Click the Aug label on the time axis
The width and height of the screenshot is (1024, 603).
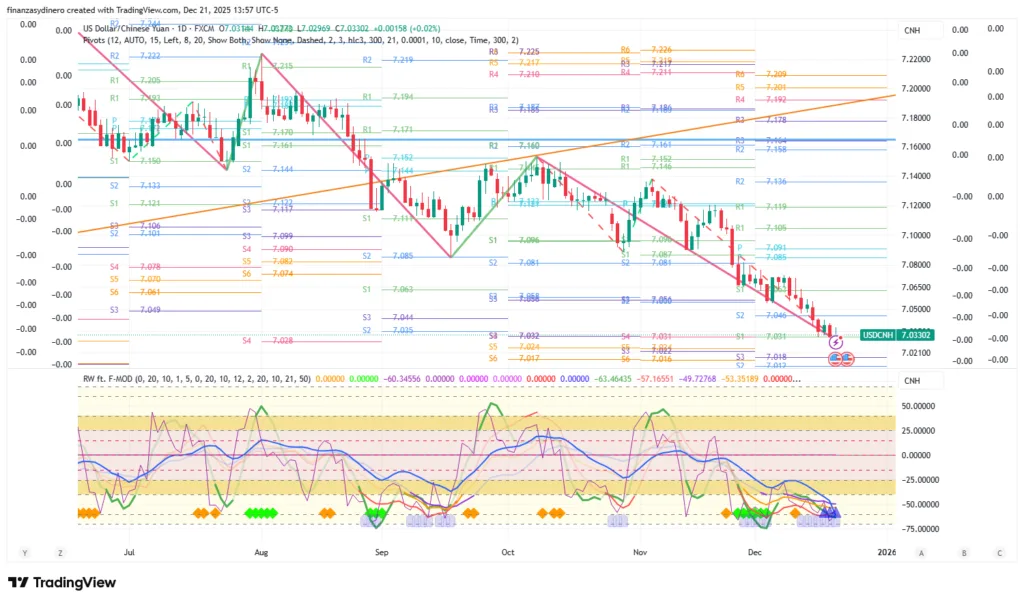point(261,551)
